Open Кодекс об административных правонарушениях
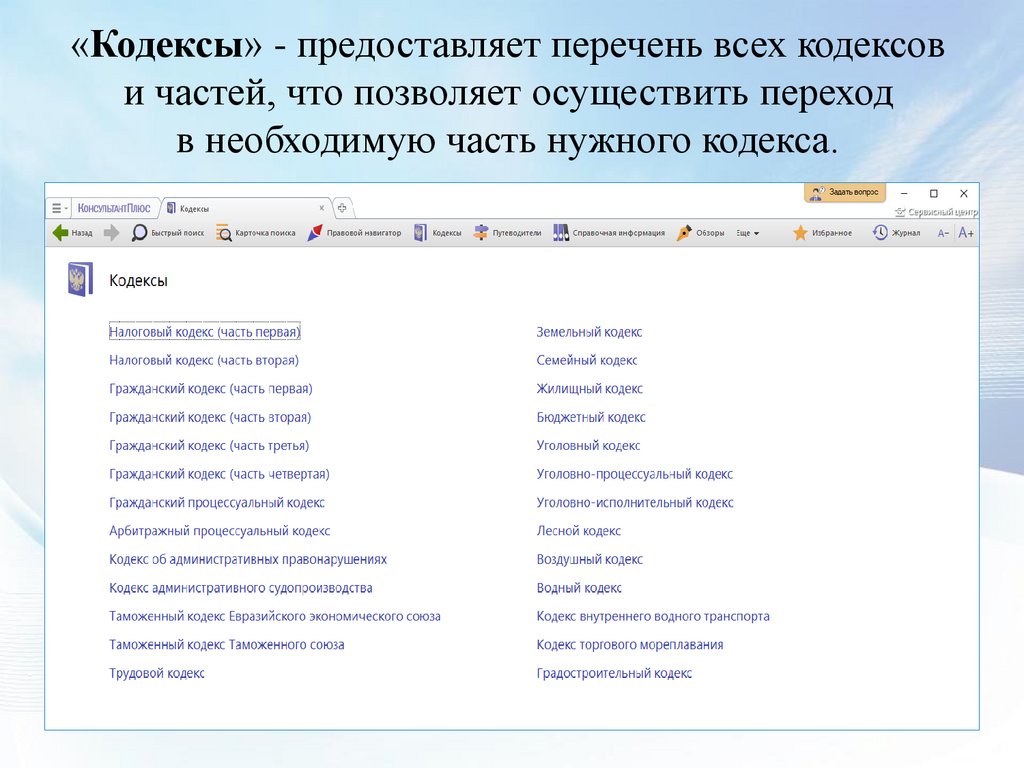 248,559
